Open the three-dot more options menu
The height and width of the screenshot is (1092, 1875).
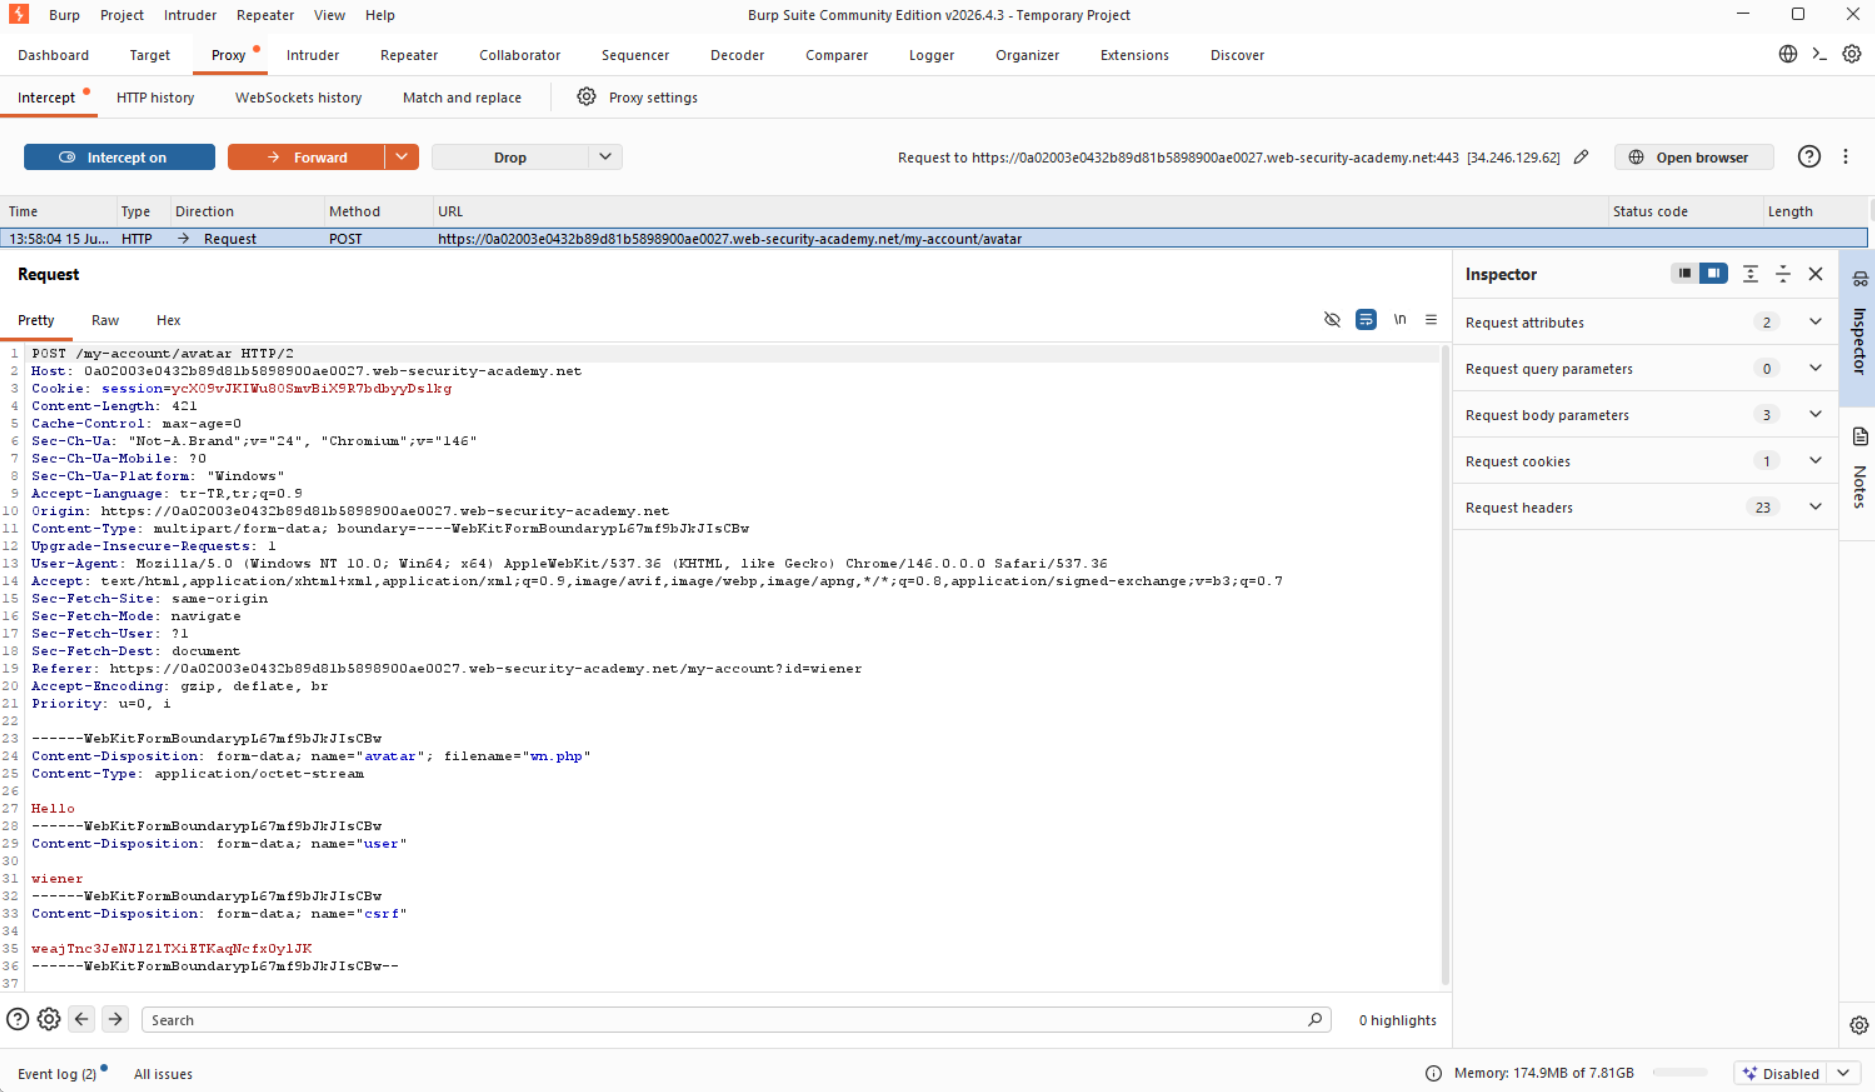[1846, 157]
